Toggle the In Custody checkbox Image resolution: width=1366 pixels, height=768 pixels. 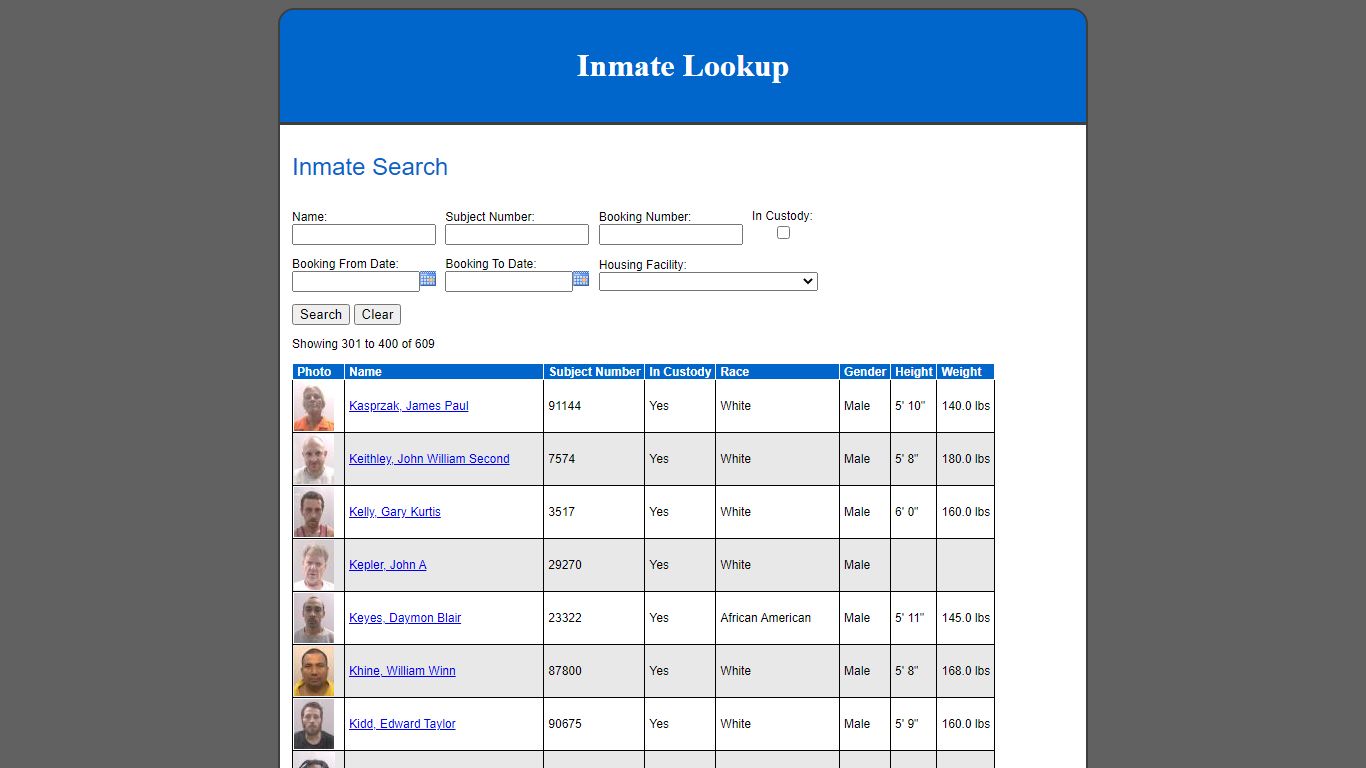coord(783,232)
